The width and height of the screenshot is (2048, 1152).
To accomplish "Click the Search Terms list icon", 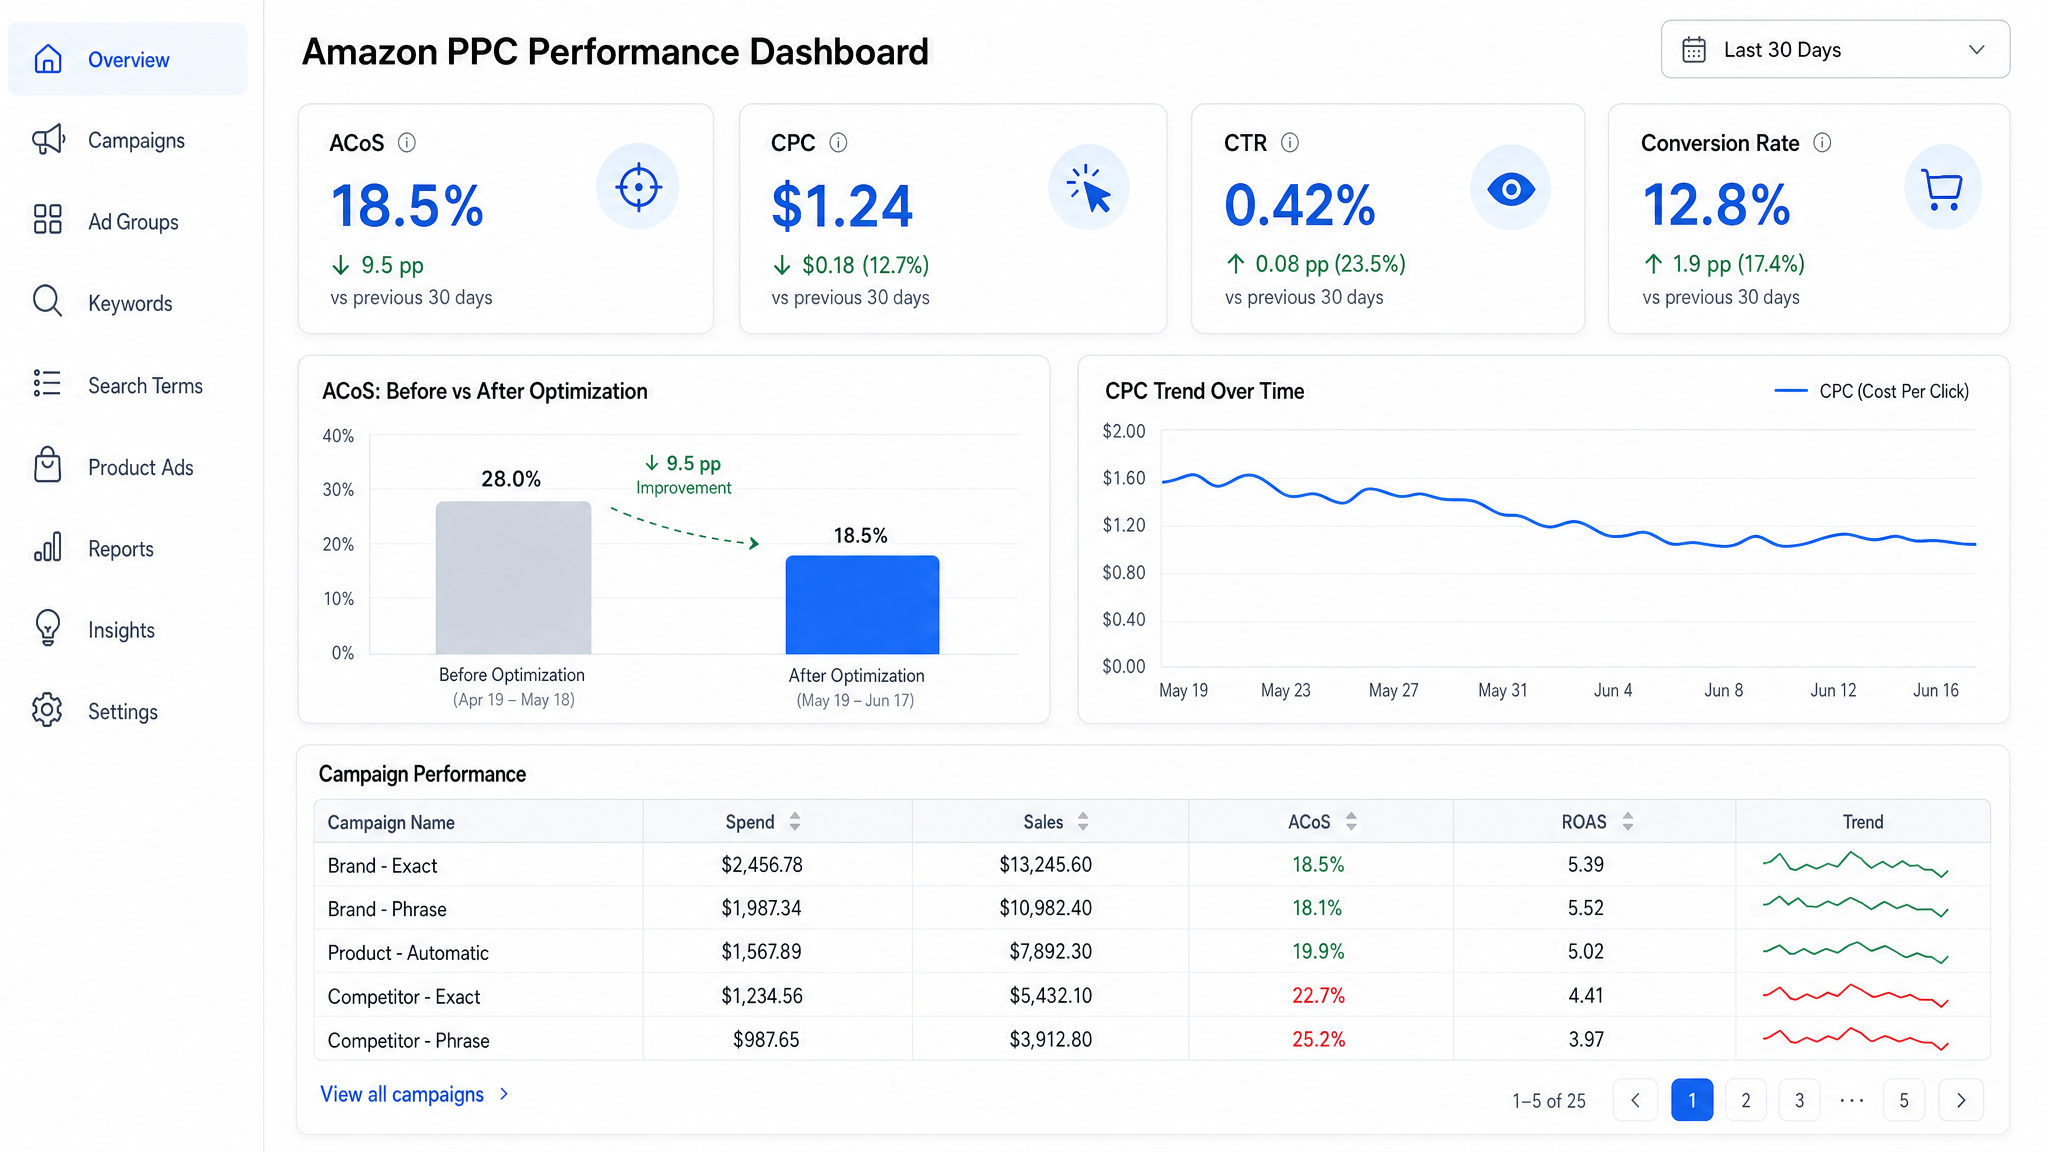I will point(48,384).
